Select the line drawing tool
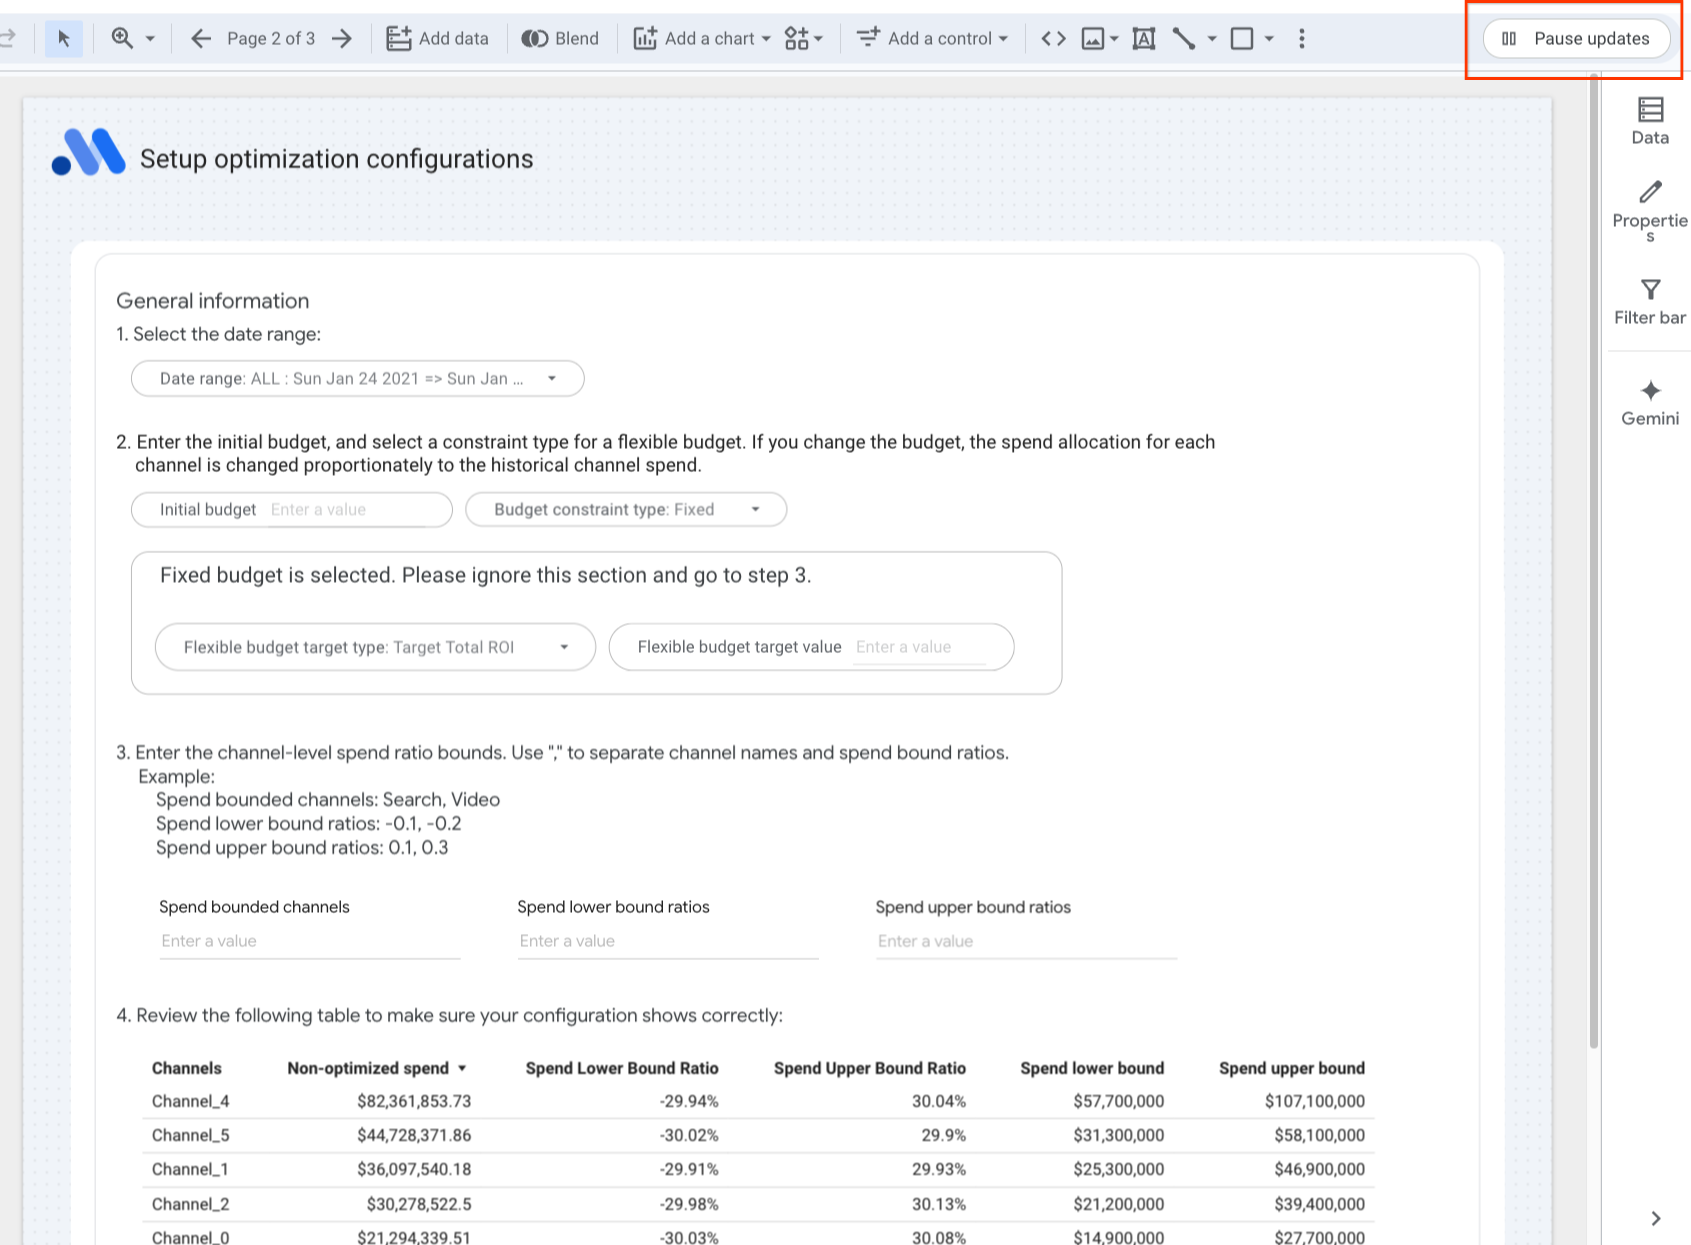The image size is (1691, 1245). click(x=1184, y=39)
